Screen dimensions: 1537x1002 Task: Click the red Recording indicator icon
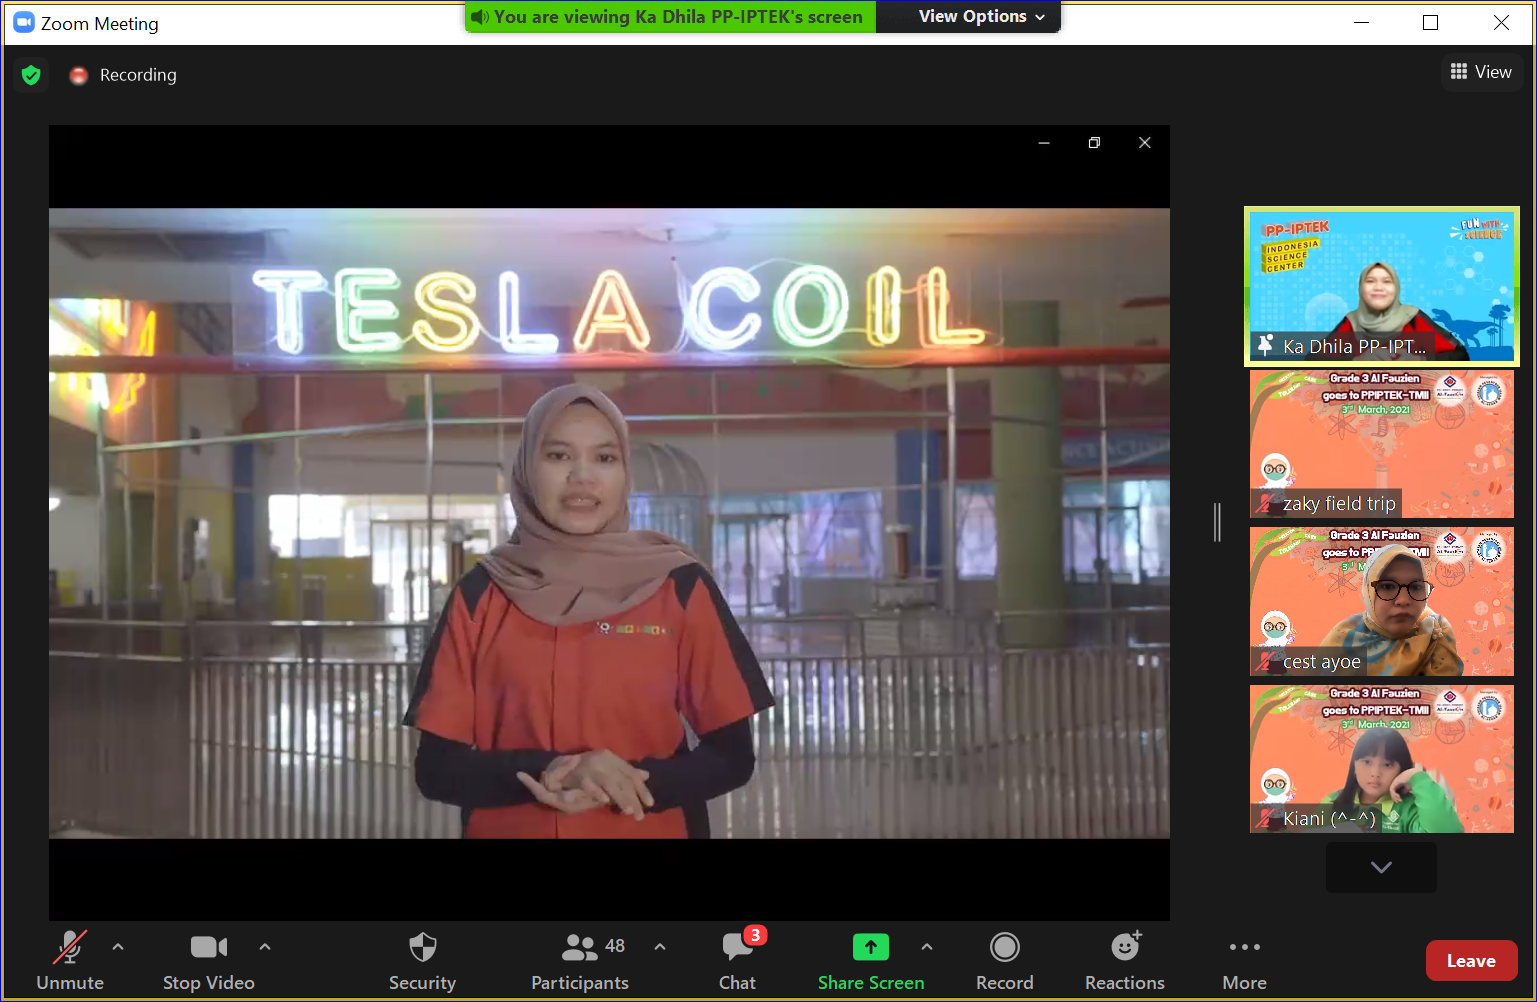(x=78, y=75)
